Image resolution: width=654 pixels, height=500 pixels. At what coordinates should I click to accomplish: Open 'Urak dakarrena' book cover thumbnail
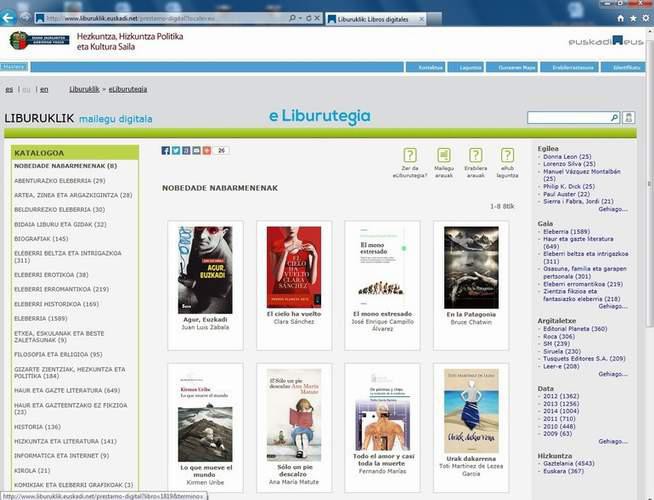pyautogui.click(x=470, y=412)
